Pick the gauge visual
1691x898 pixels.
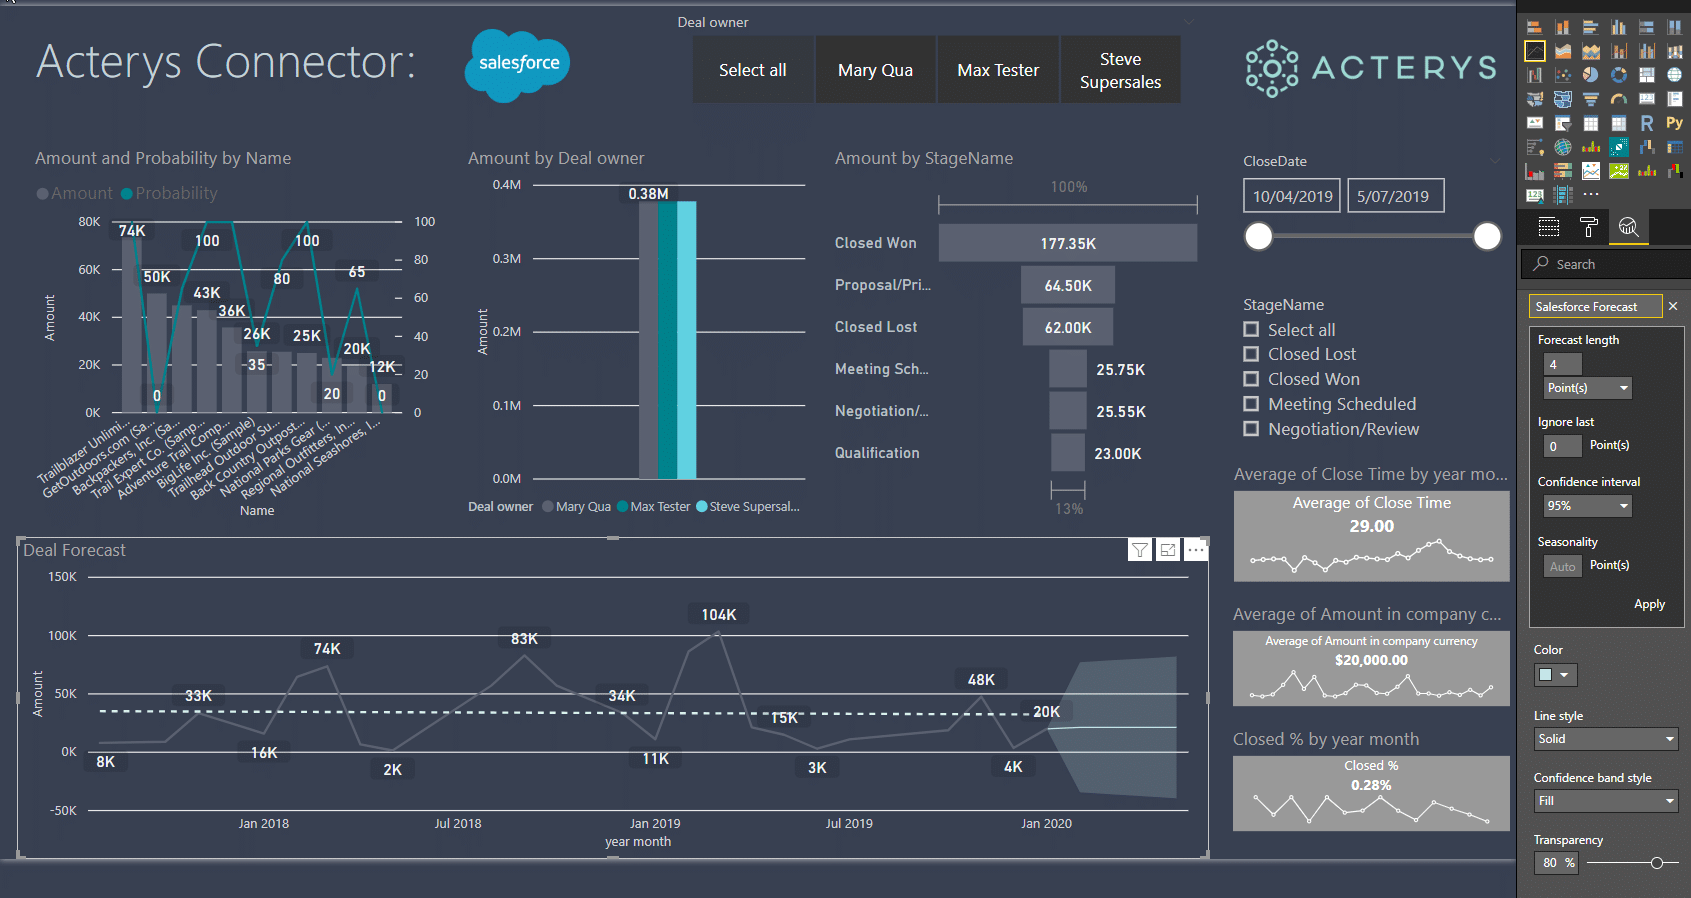pos(1619,99)
